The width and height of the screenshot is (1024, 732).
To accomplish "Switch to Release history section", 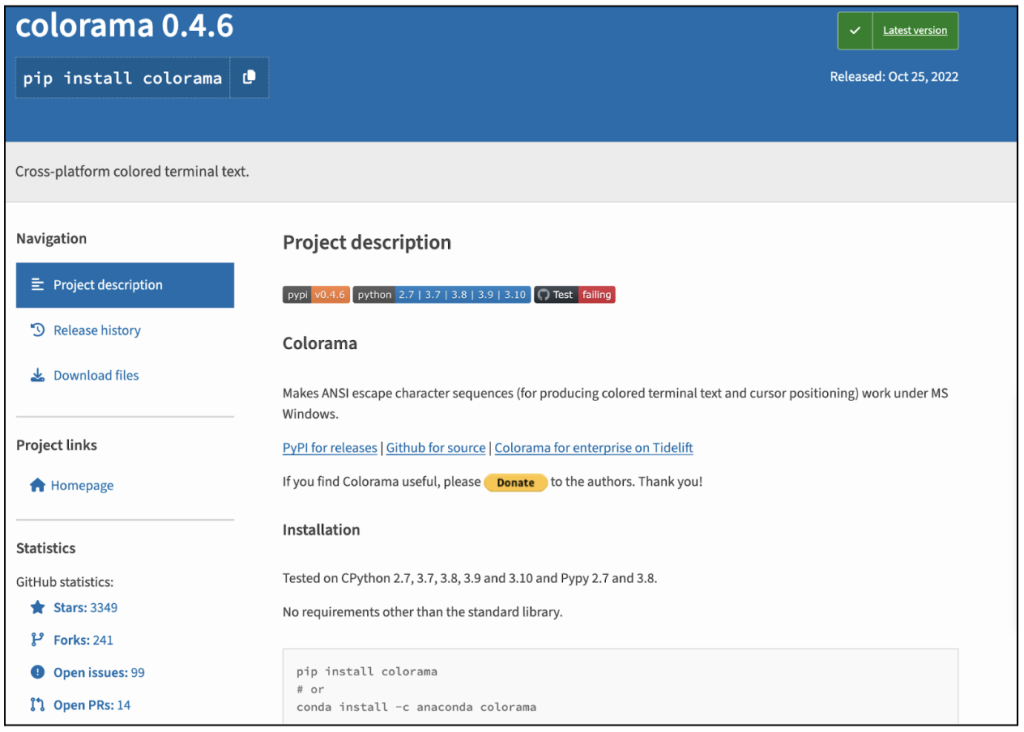I will point(97,330).
